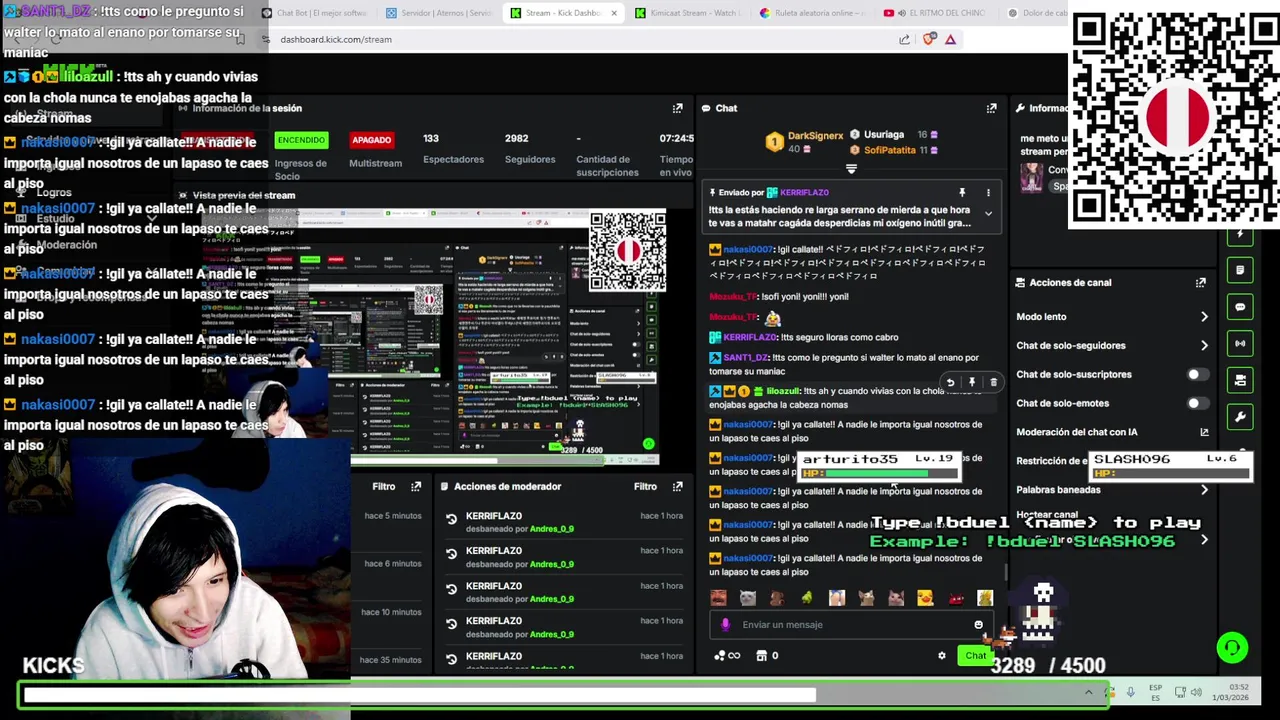Click the wrench sidebar icon
This screenshot has width=1280, height=720.
(x=1240, y=417)
